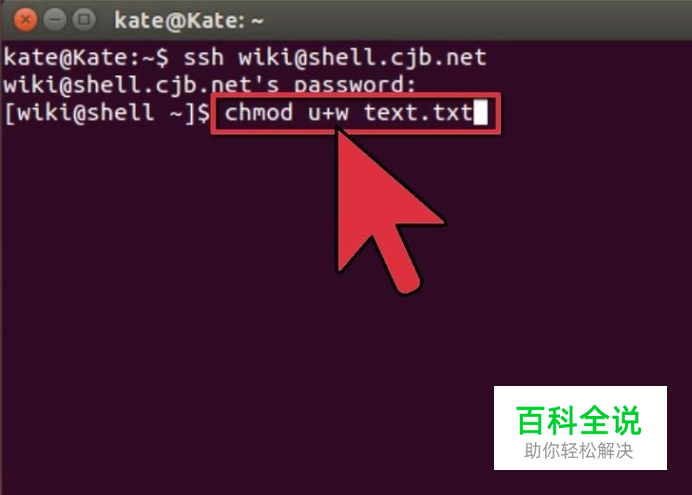
Task: Click the word chmod in the command
Action: tap(259, 112)
